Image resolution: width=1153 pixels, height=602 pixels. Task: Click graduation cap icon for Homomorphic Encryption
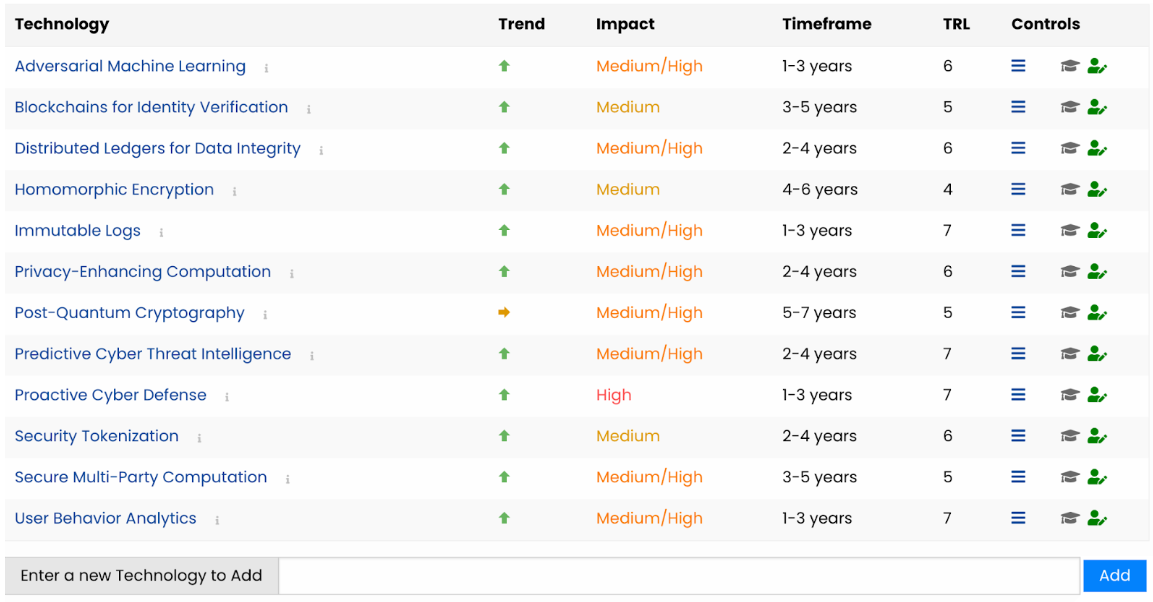1069,190
